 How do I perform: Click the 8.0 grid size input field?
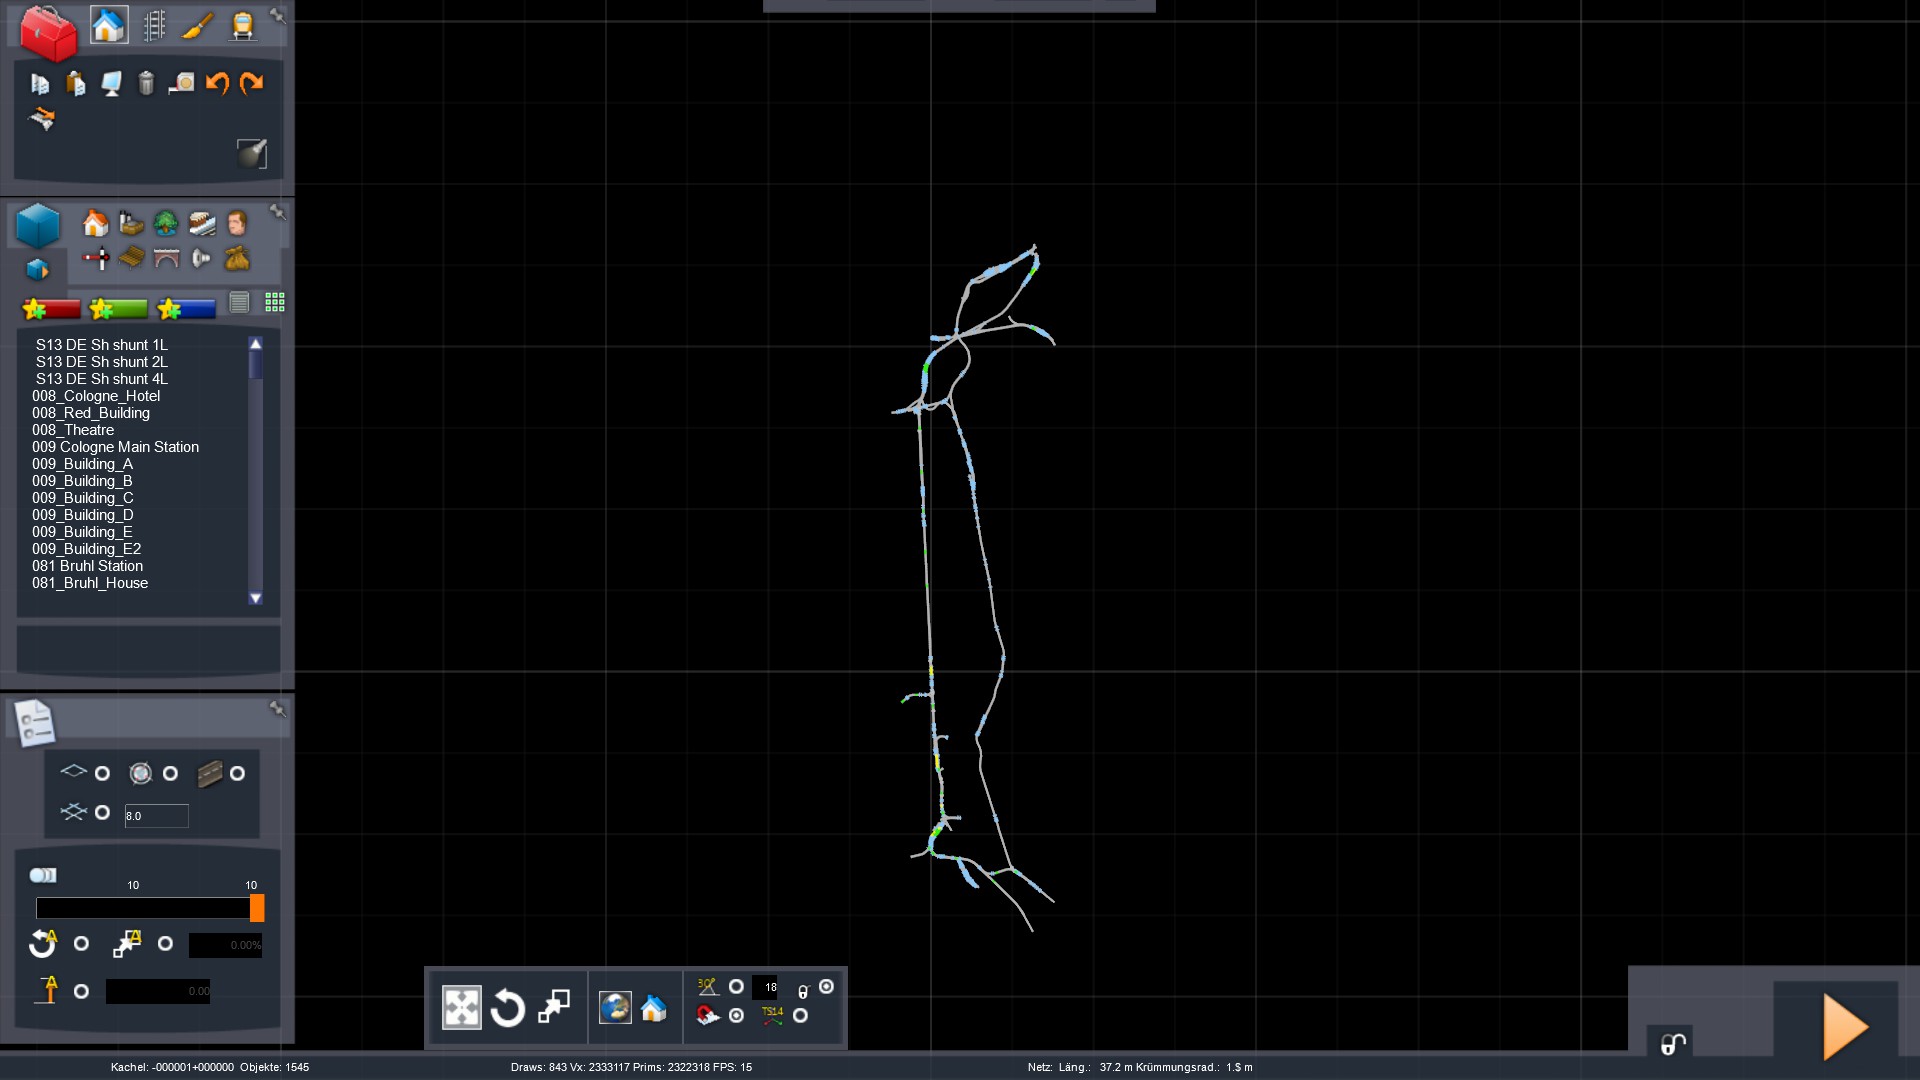coord(156,816)
